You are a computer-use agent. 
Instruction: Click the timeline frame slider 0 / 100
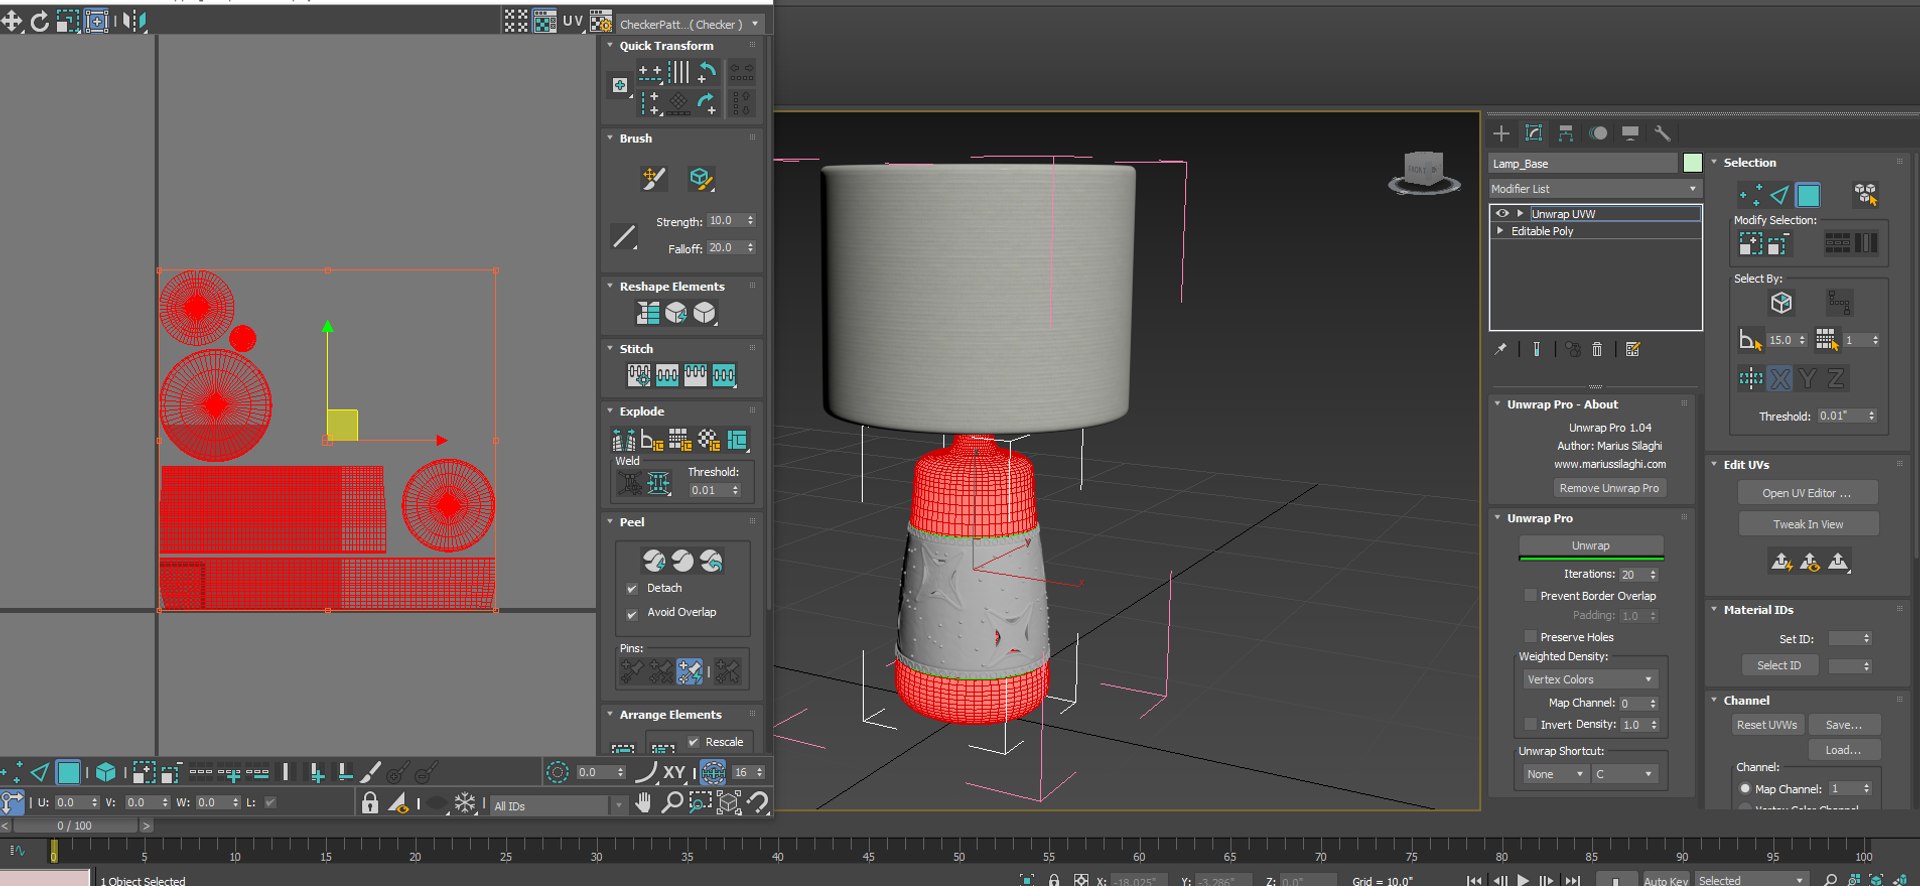pyautogui.click(x=75, y=826)
